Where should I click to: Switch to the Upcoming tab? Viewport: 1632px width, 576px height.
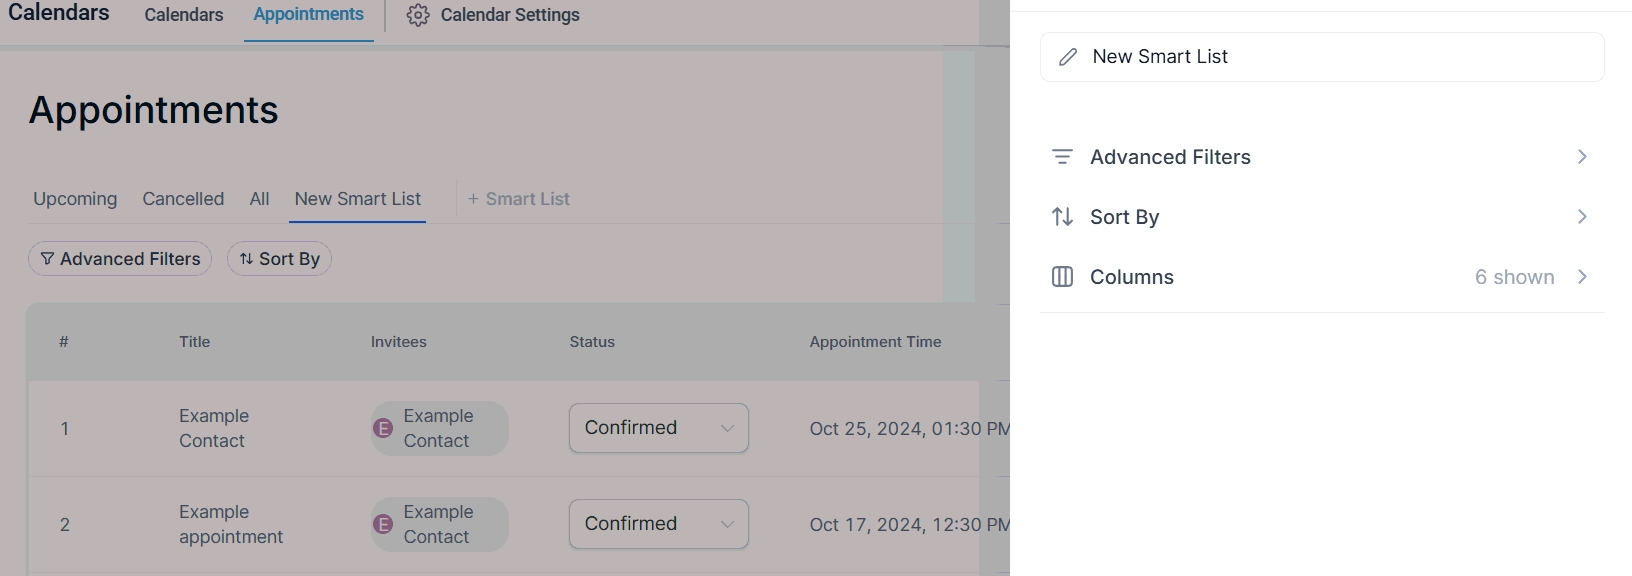click(x=75, y=199)
